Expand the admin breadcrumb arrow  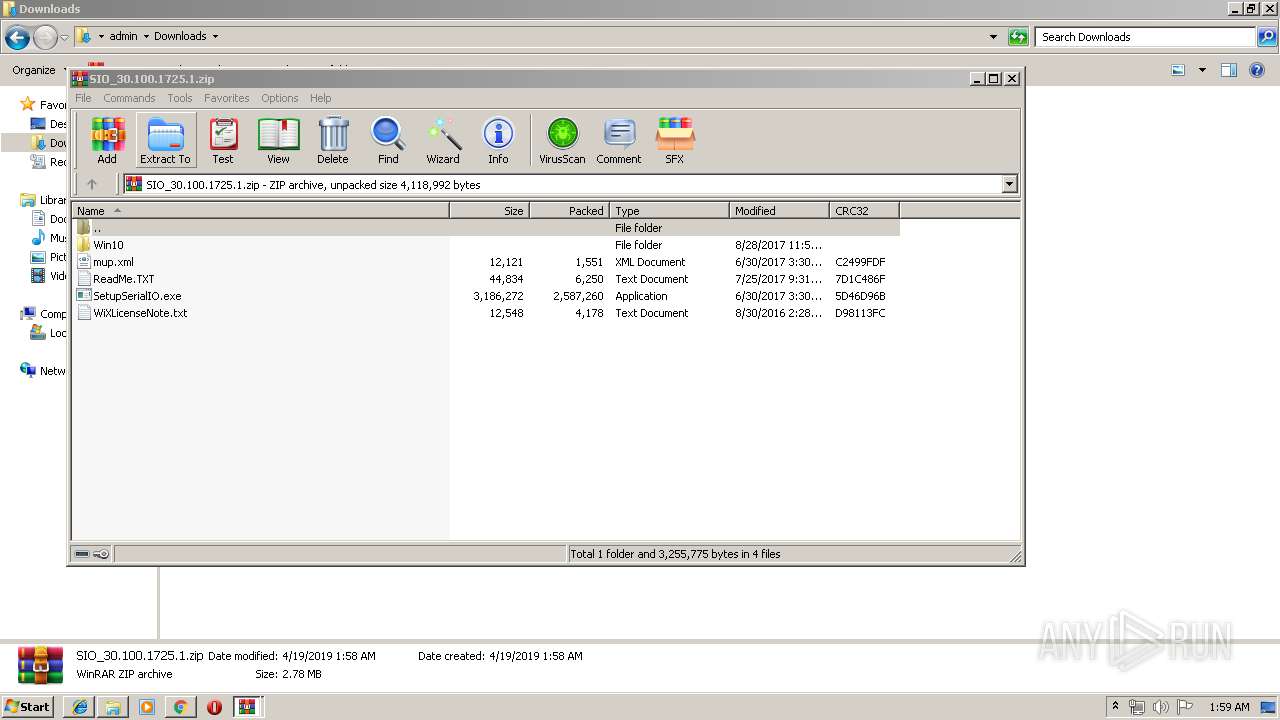146,37
